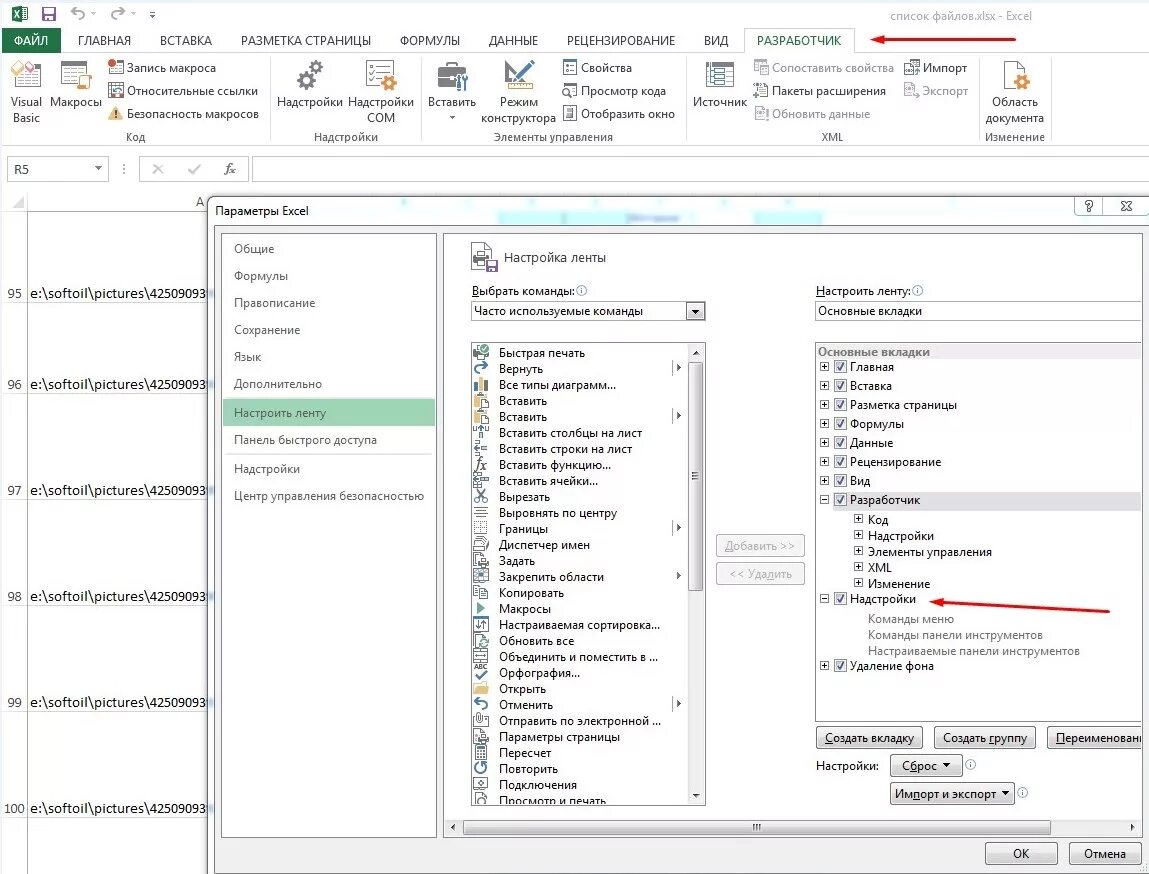Select Дополнительно category in sidebar
This screenshot has height=874, width=1149.
[x=328, y=384]
